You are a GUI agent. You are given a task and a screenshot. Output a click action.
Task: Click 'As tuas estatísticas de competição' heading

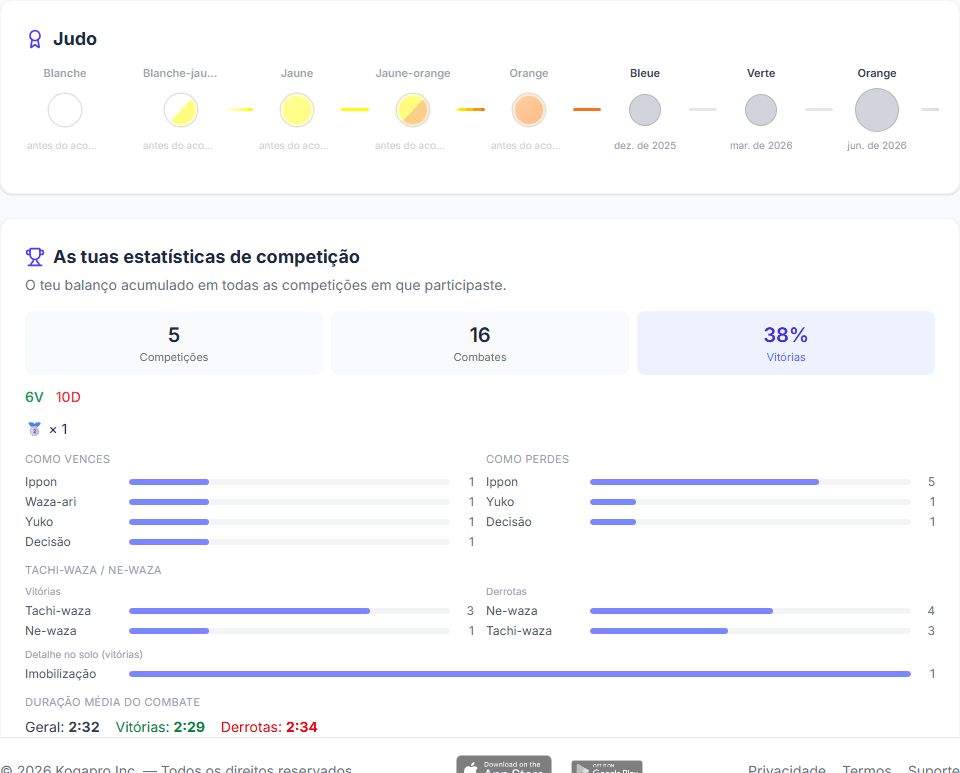pos(206,257)
